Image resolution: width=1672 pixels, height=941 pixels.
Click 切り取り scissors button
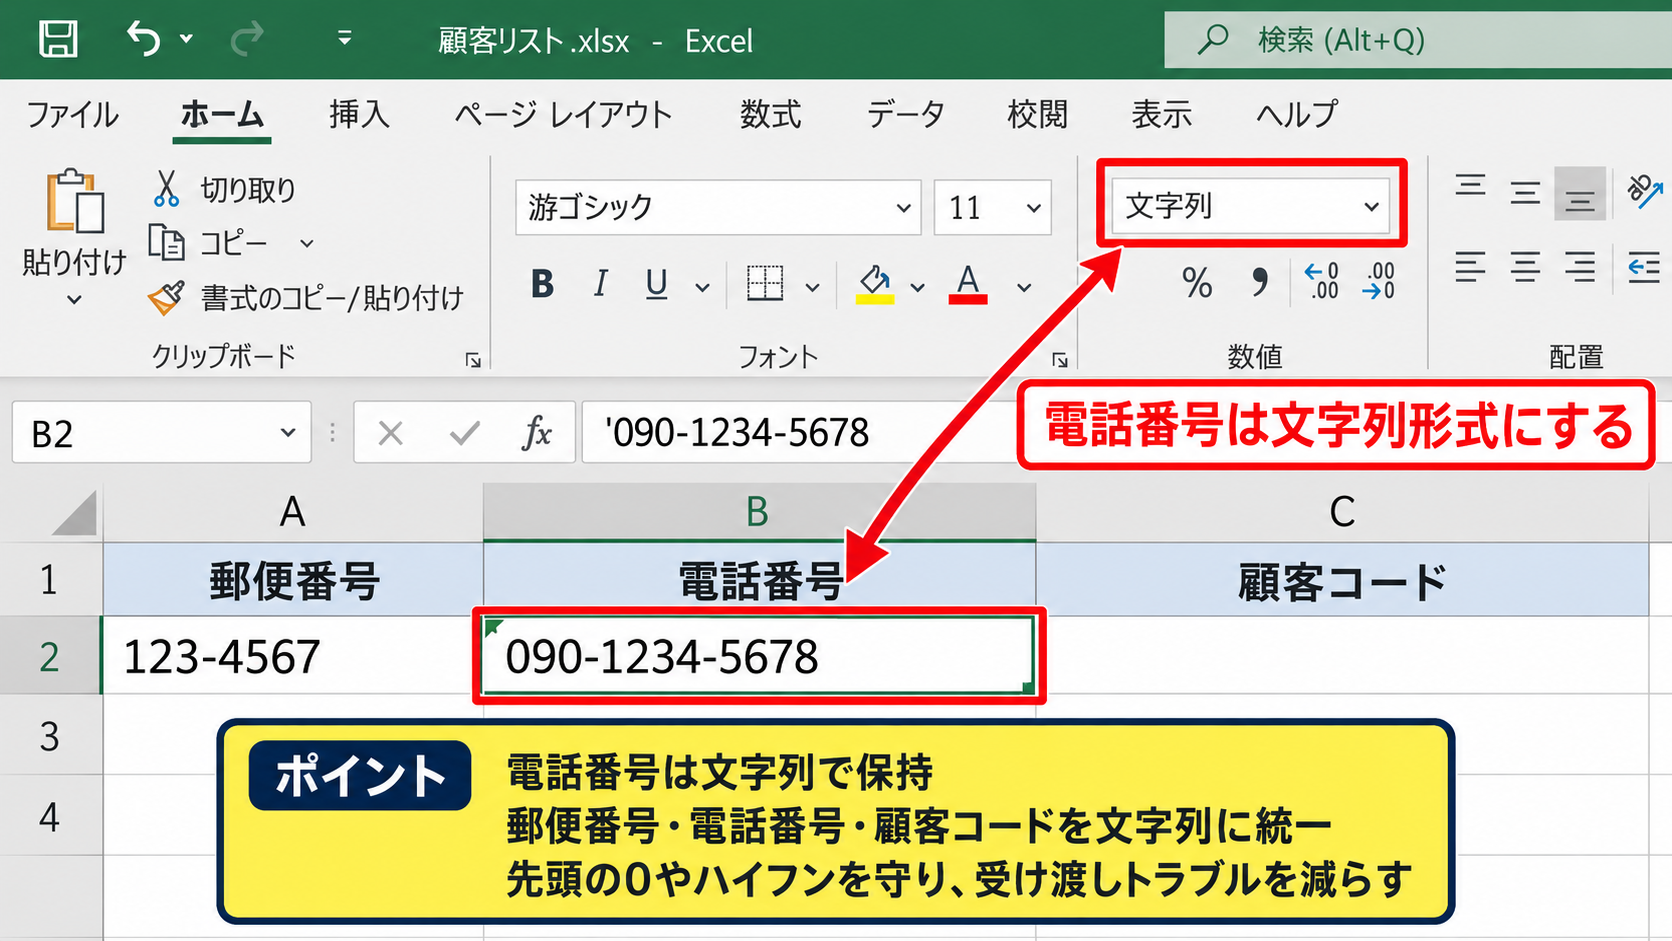(x=224, y=189)
